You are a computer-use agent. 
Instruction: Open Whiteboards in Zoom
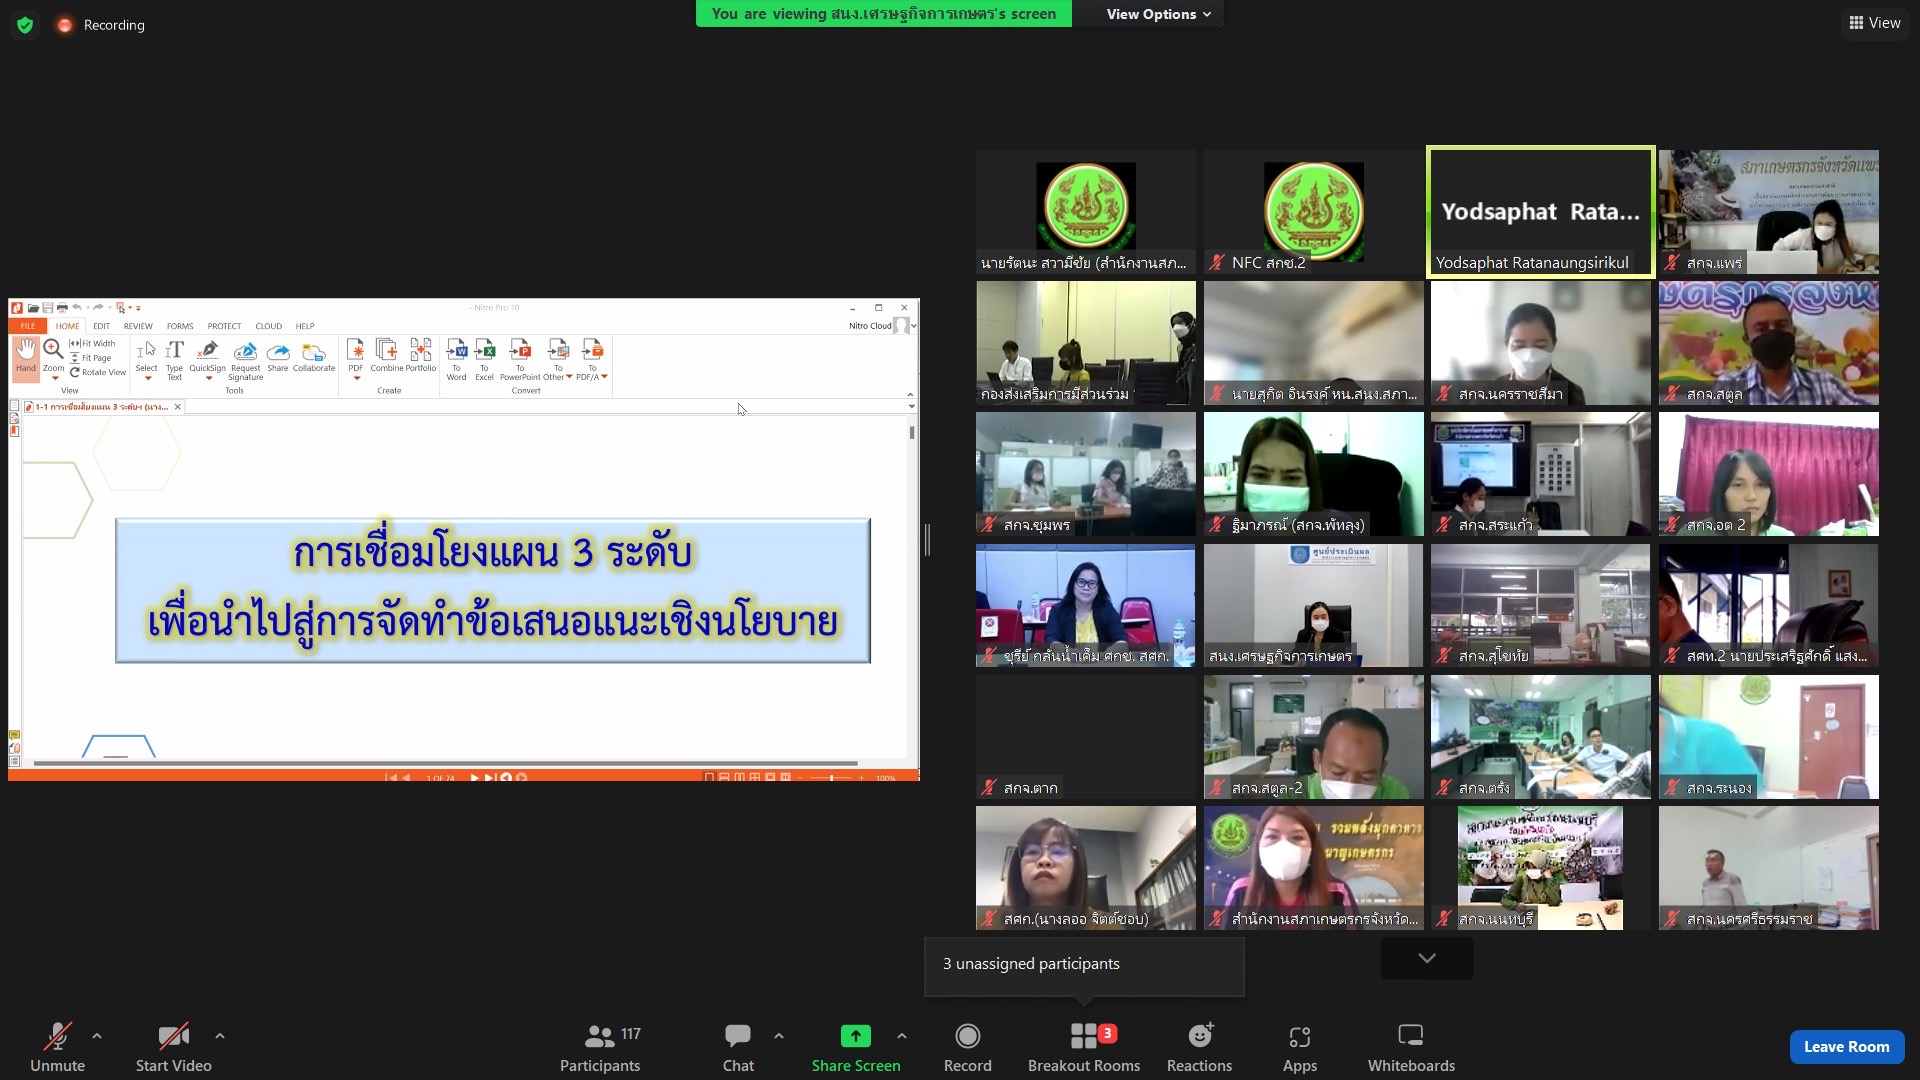1411,1047
